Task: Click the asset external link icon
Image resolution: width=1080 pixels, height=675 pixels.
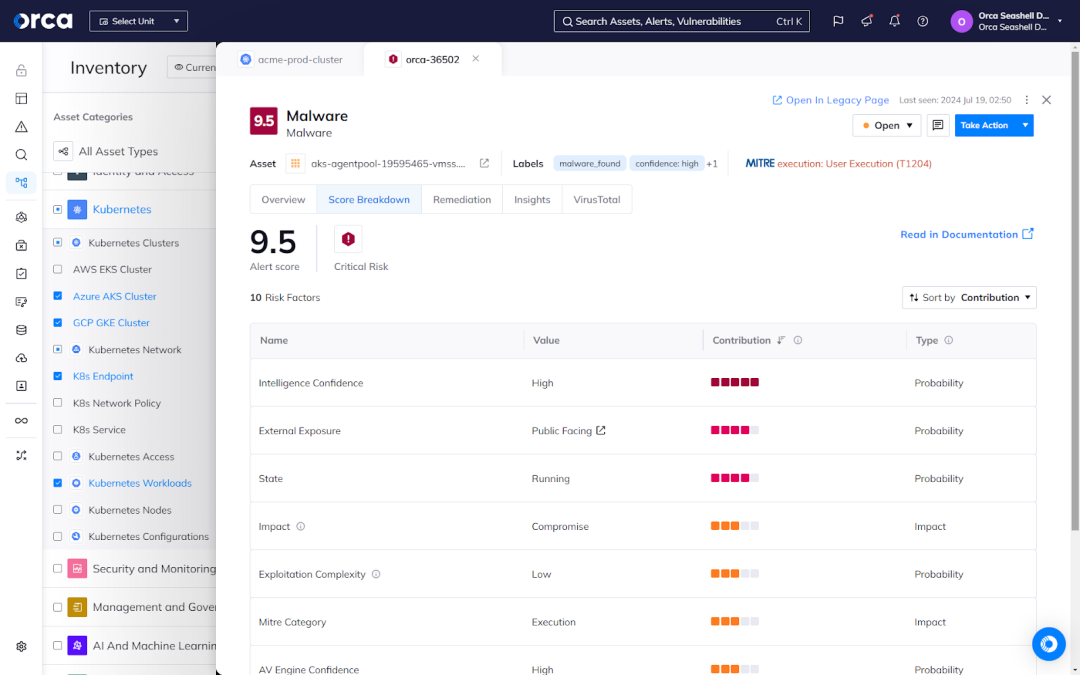Action: pyautogui.click(x=484, y=163)
